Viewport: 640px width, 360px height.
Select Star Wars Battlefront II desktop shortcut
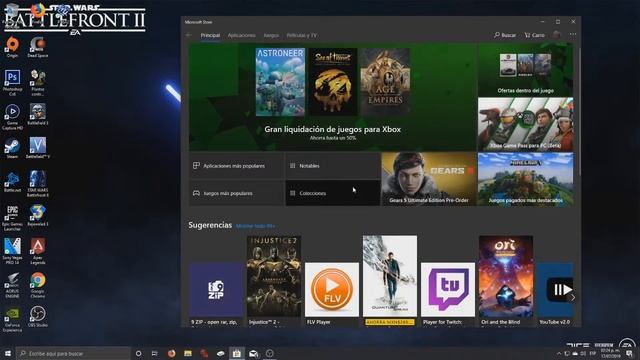point(38,184)
